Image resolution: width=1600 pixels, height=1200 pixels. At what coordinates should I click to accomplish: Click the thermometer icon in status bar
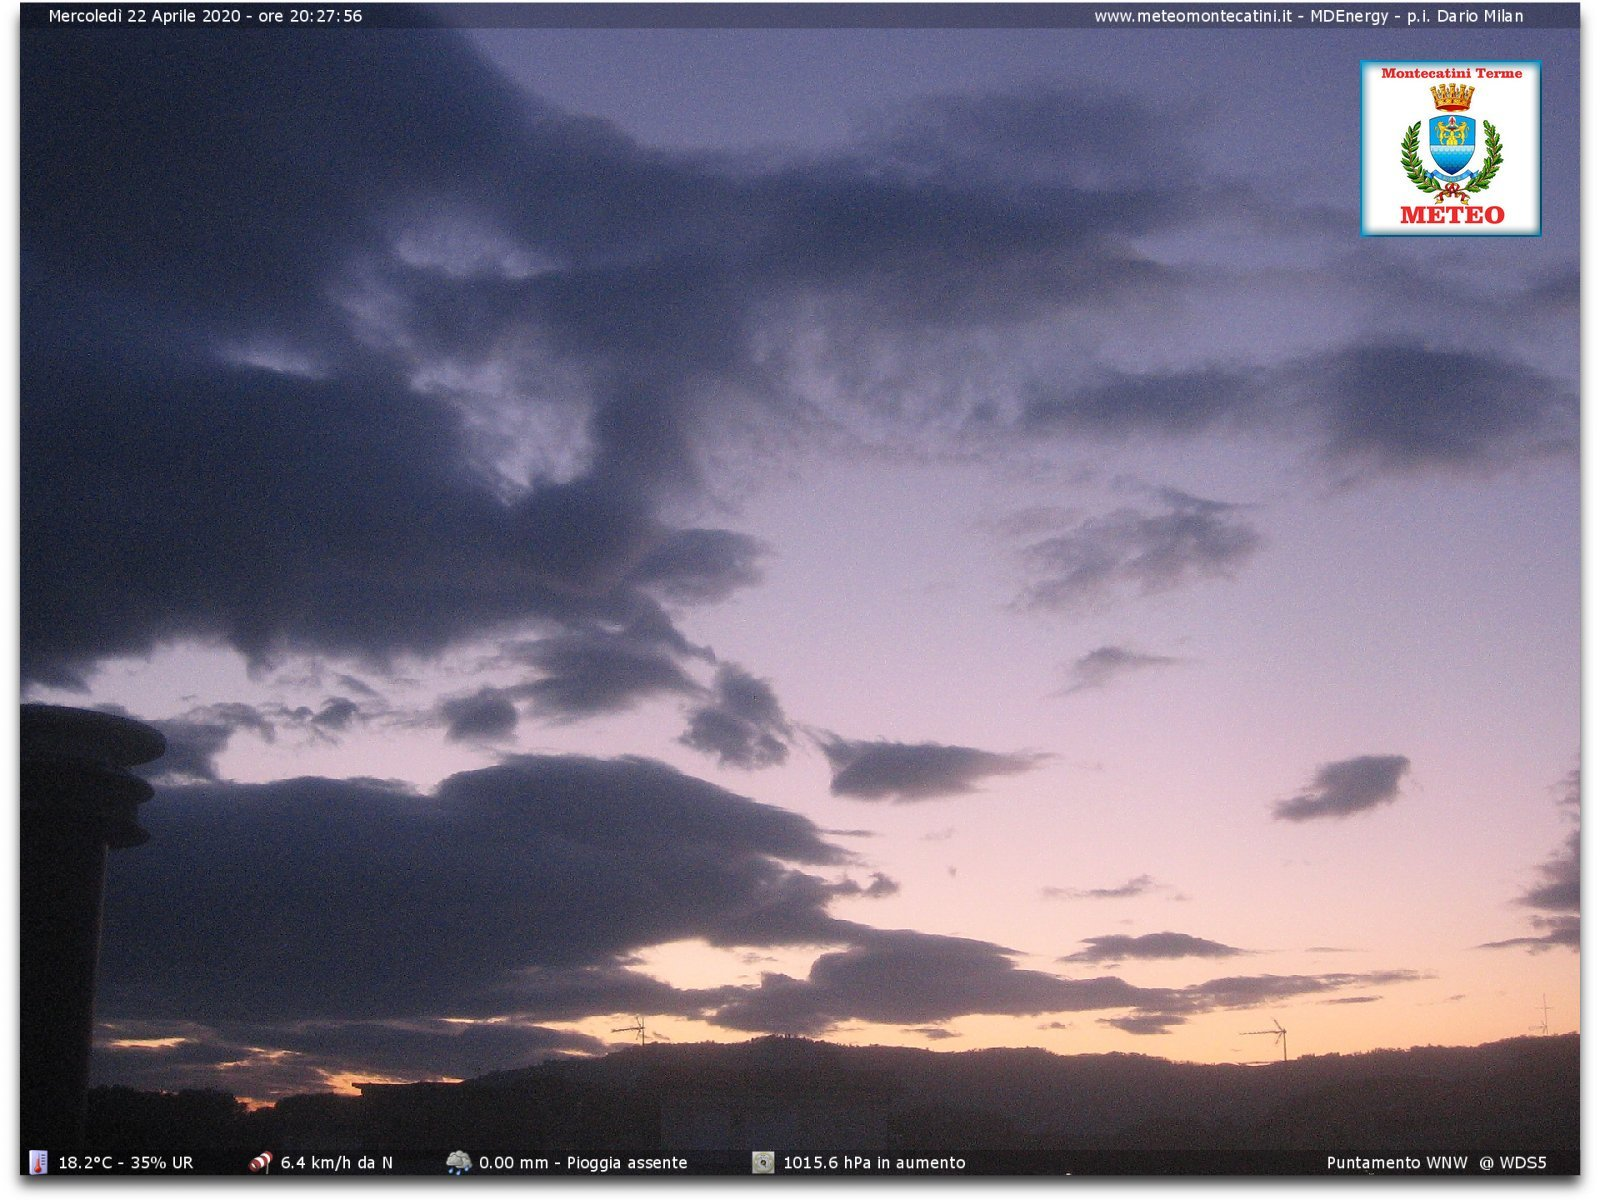click(38, 1162)
